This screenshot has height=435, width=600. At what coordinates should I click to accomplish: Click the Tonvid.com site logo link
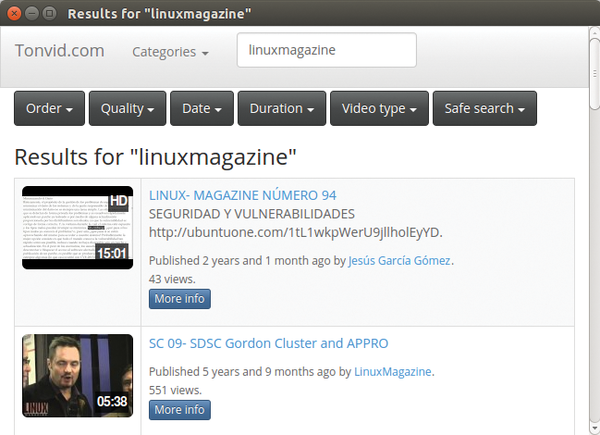(60, 51)
